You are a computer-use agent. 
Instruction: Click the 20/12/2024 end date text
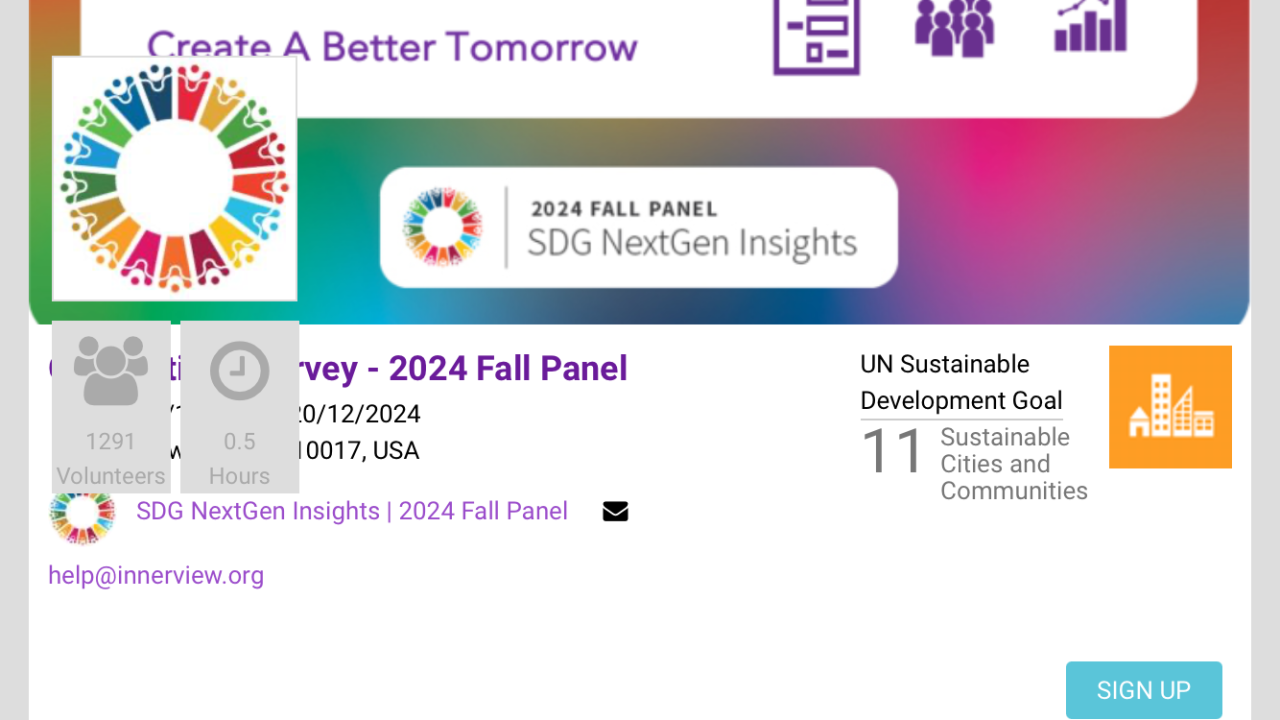point(360,414)
